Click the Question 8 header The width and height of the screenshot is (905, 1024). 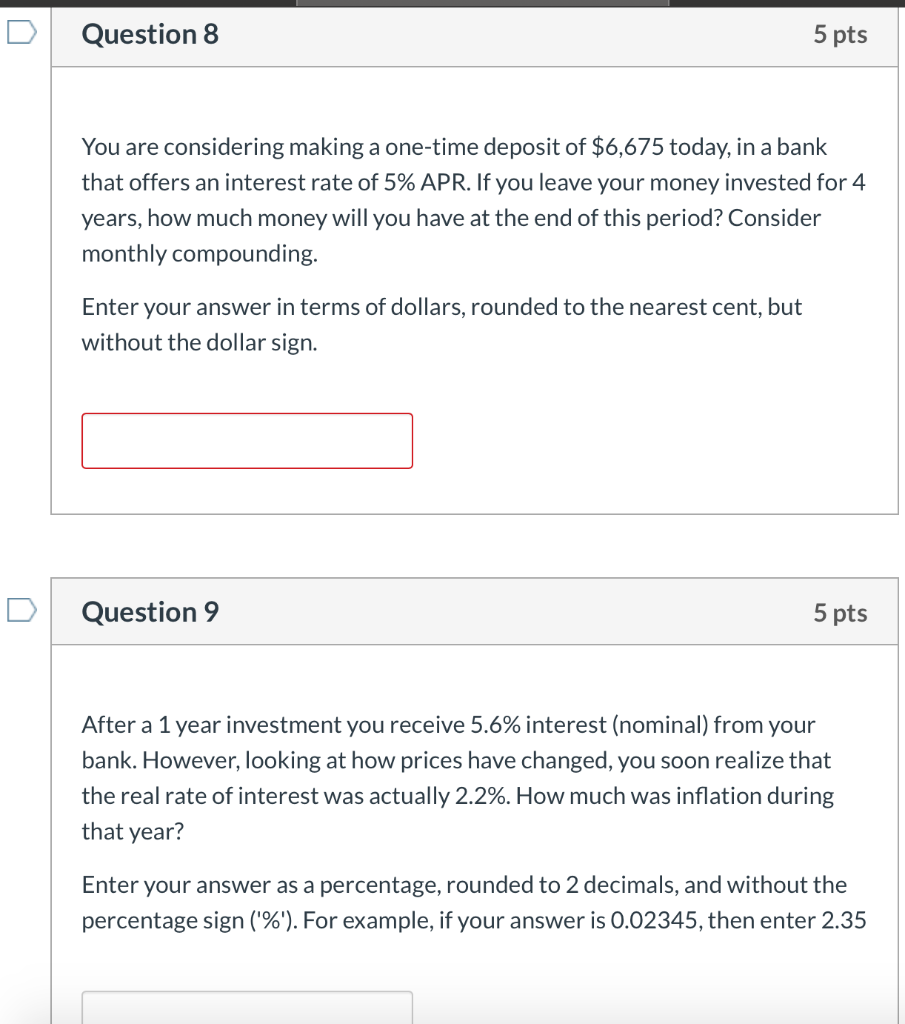(150, 34)
